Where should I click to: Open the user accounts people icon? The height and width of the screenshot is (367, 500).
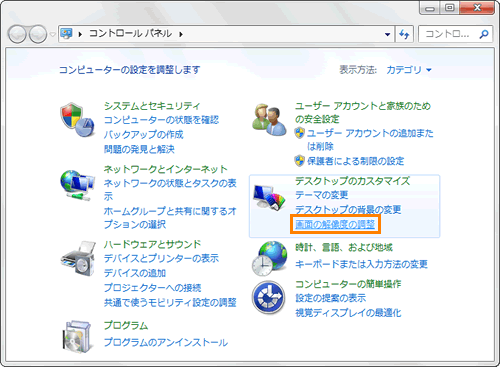269,120
